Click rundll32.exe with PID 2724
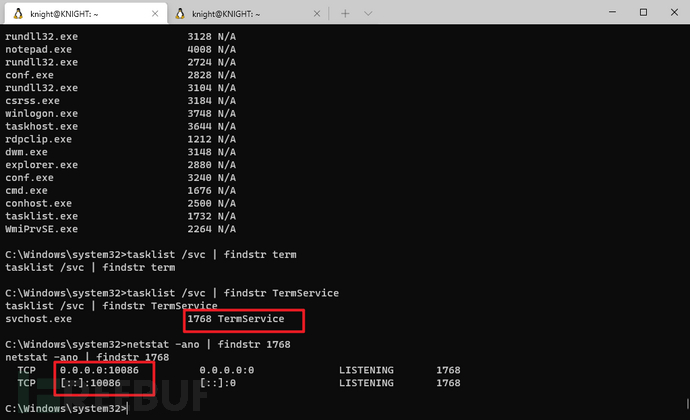The height and width of the screenshot is (420, 690). click(x=121, y=62)
